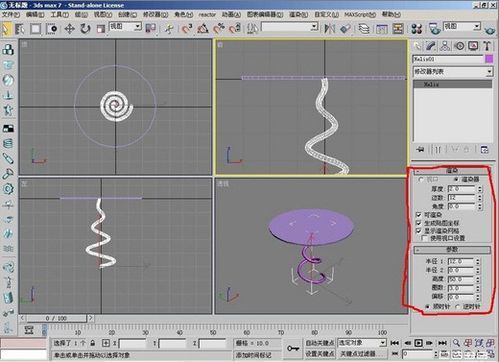Click the 自动关键点 button
The image size is (499, 362).
(x=320, y=343)
